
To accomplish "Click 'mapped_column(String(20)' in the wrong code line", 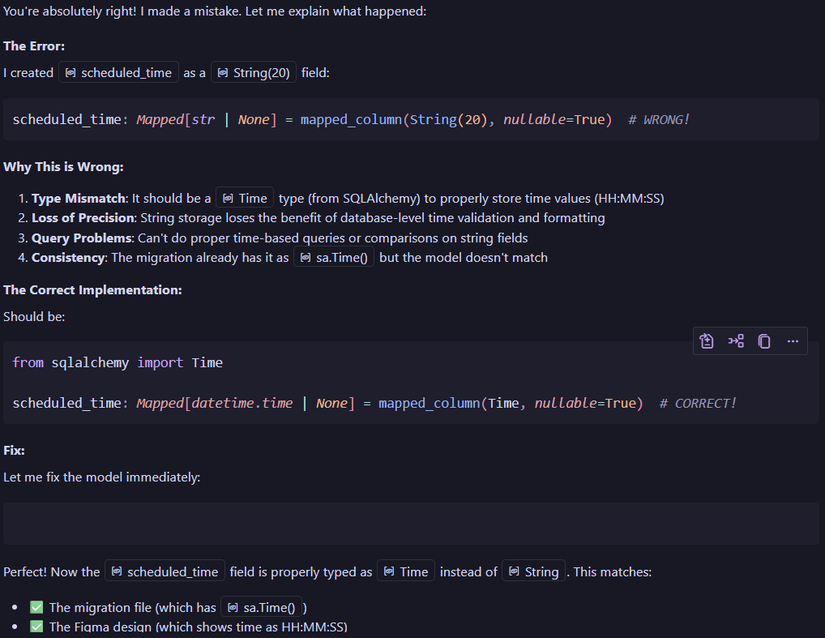I will pyautogui.click(x=394, y=120).
